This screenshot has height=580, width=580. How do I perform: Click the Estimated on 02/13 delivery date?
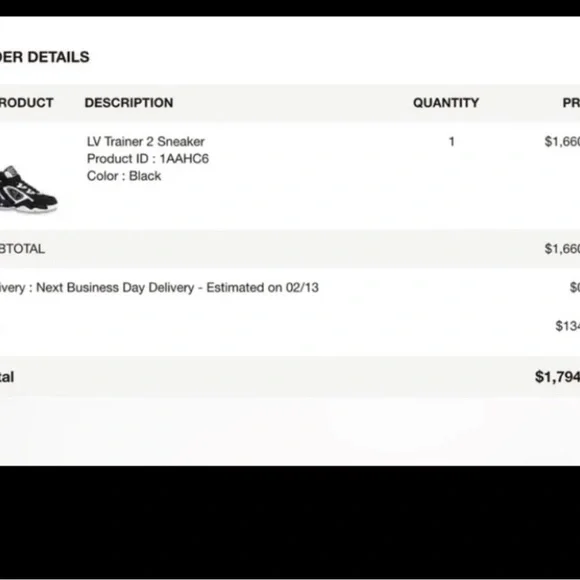[262, 287]
